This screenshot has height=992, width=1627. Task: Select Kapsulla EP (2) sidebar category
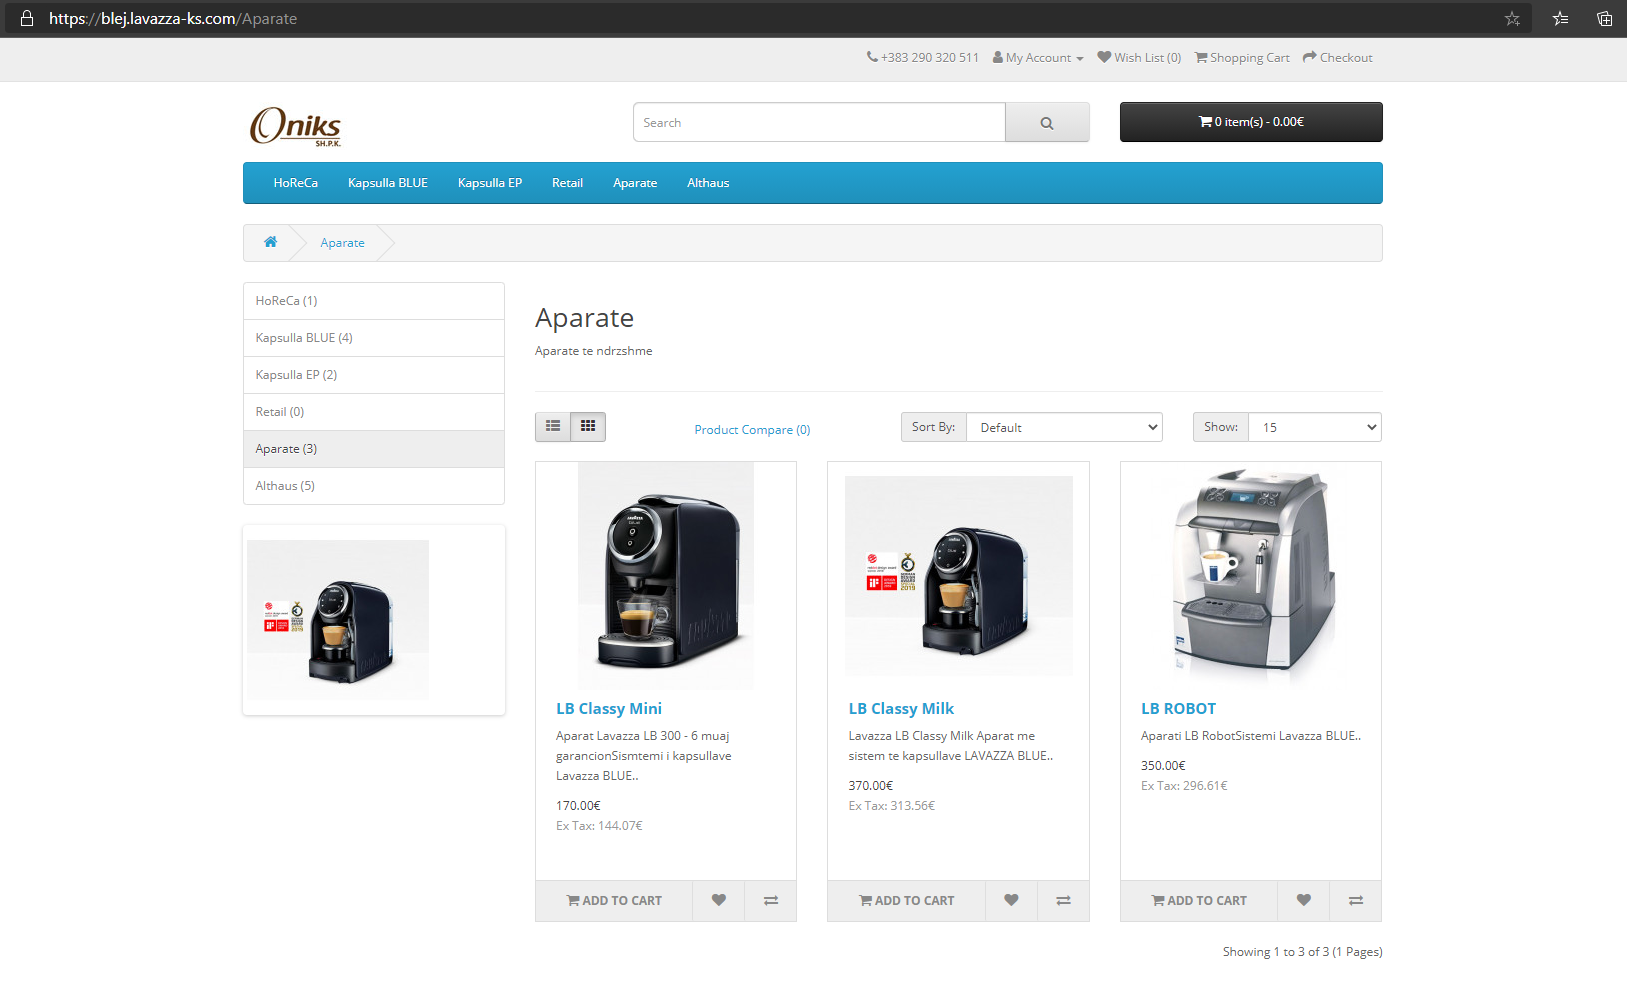pos(374,375)
